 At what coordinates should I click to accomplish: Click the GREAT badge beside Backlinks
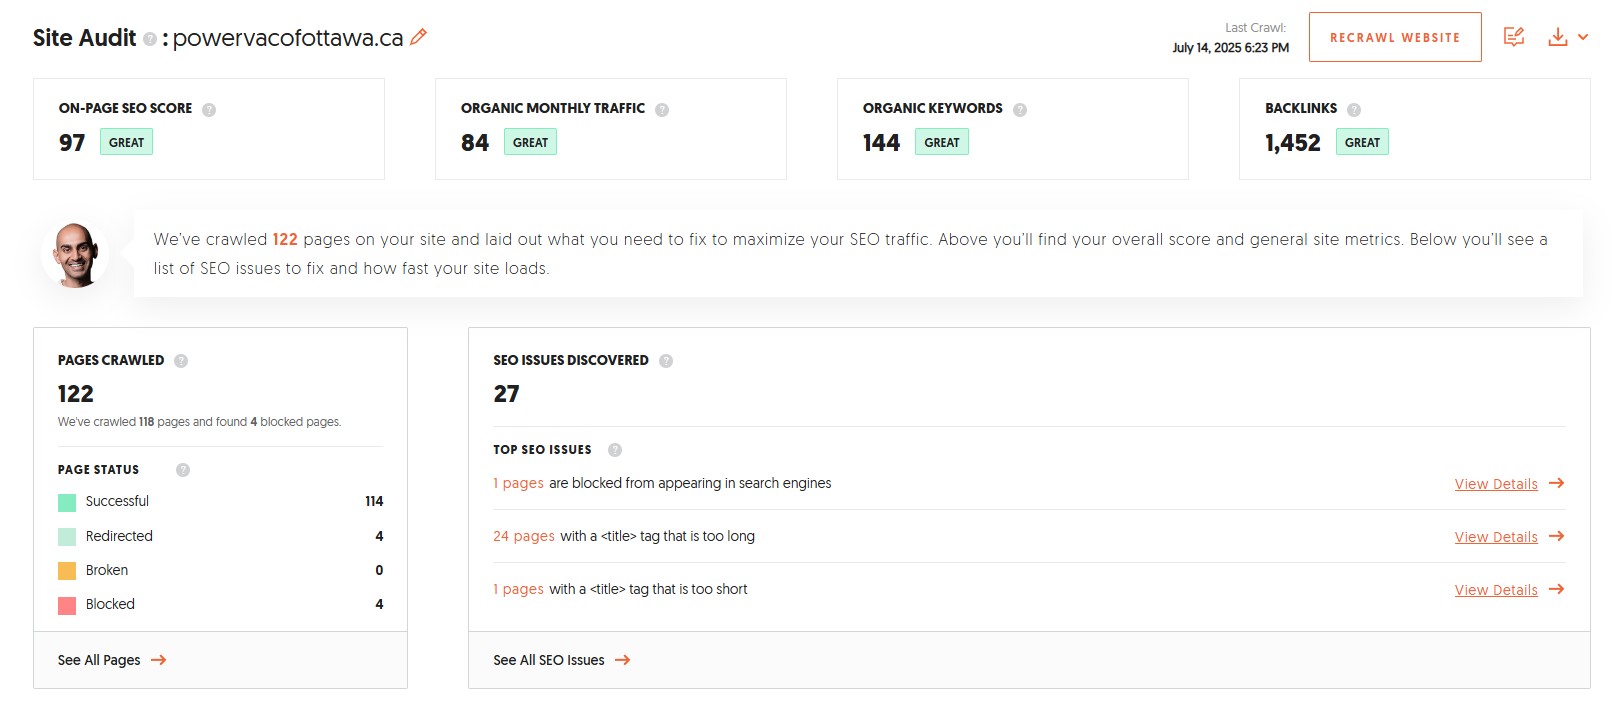tap(1362, 142)
